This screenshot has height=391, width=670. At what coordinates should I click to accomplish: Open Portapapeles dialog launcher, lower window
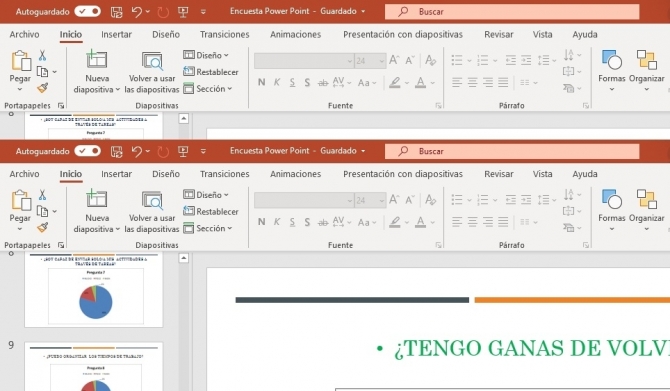coord(61,245)
